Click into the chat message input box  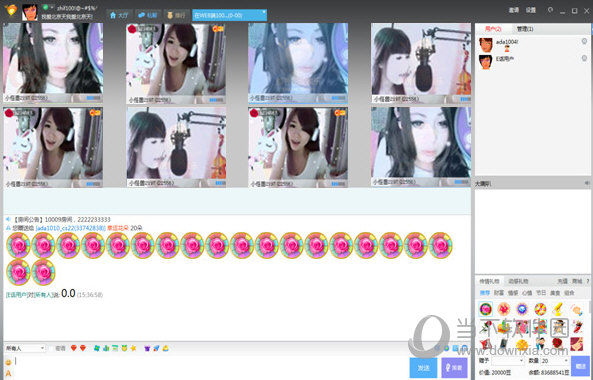click(210, 367)
